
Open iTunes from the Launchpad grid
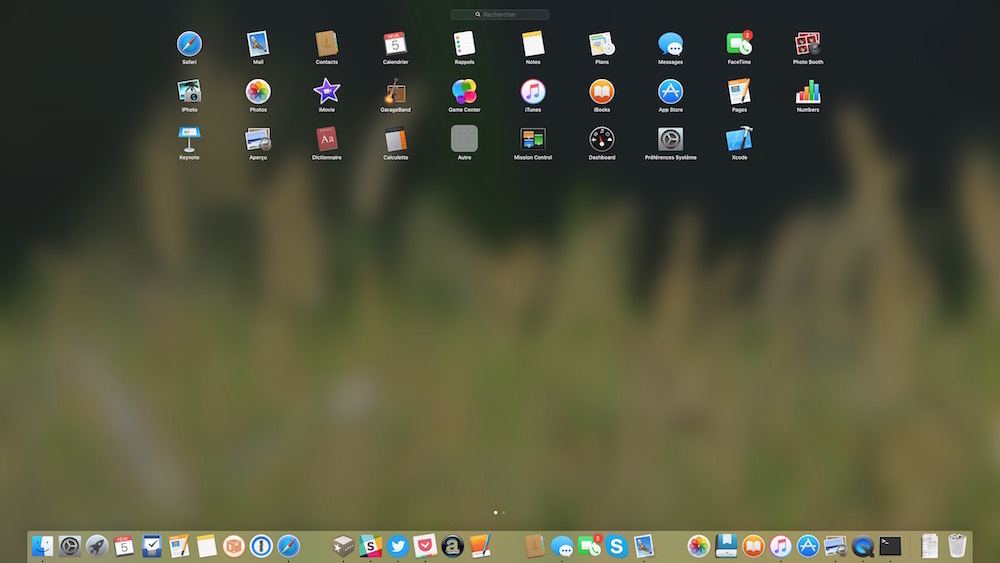(533, 92)
